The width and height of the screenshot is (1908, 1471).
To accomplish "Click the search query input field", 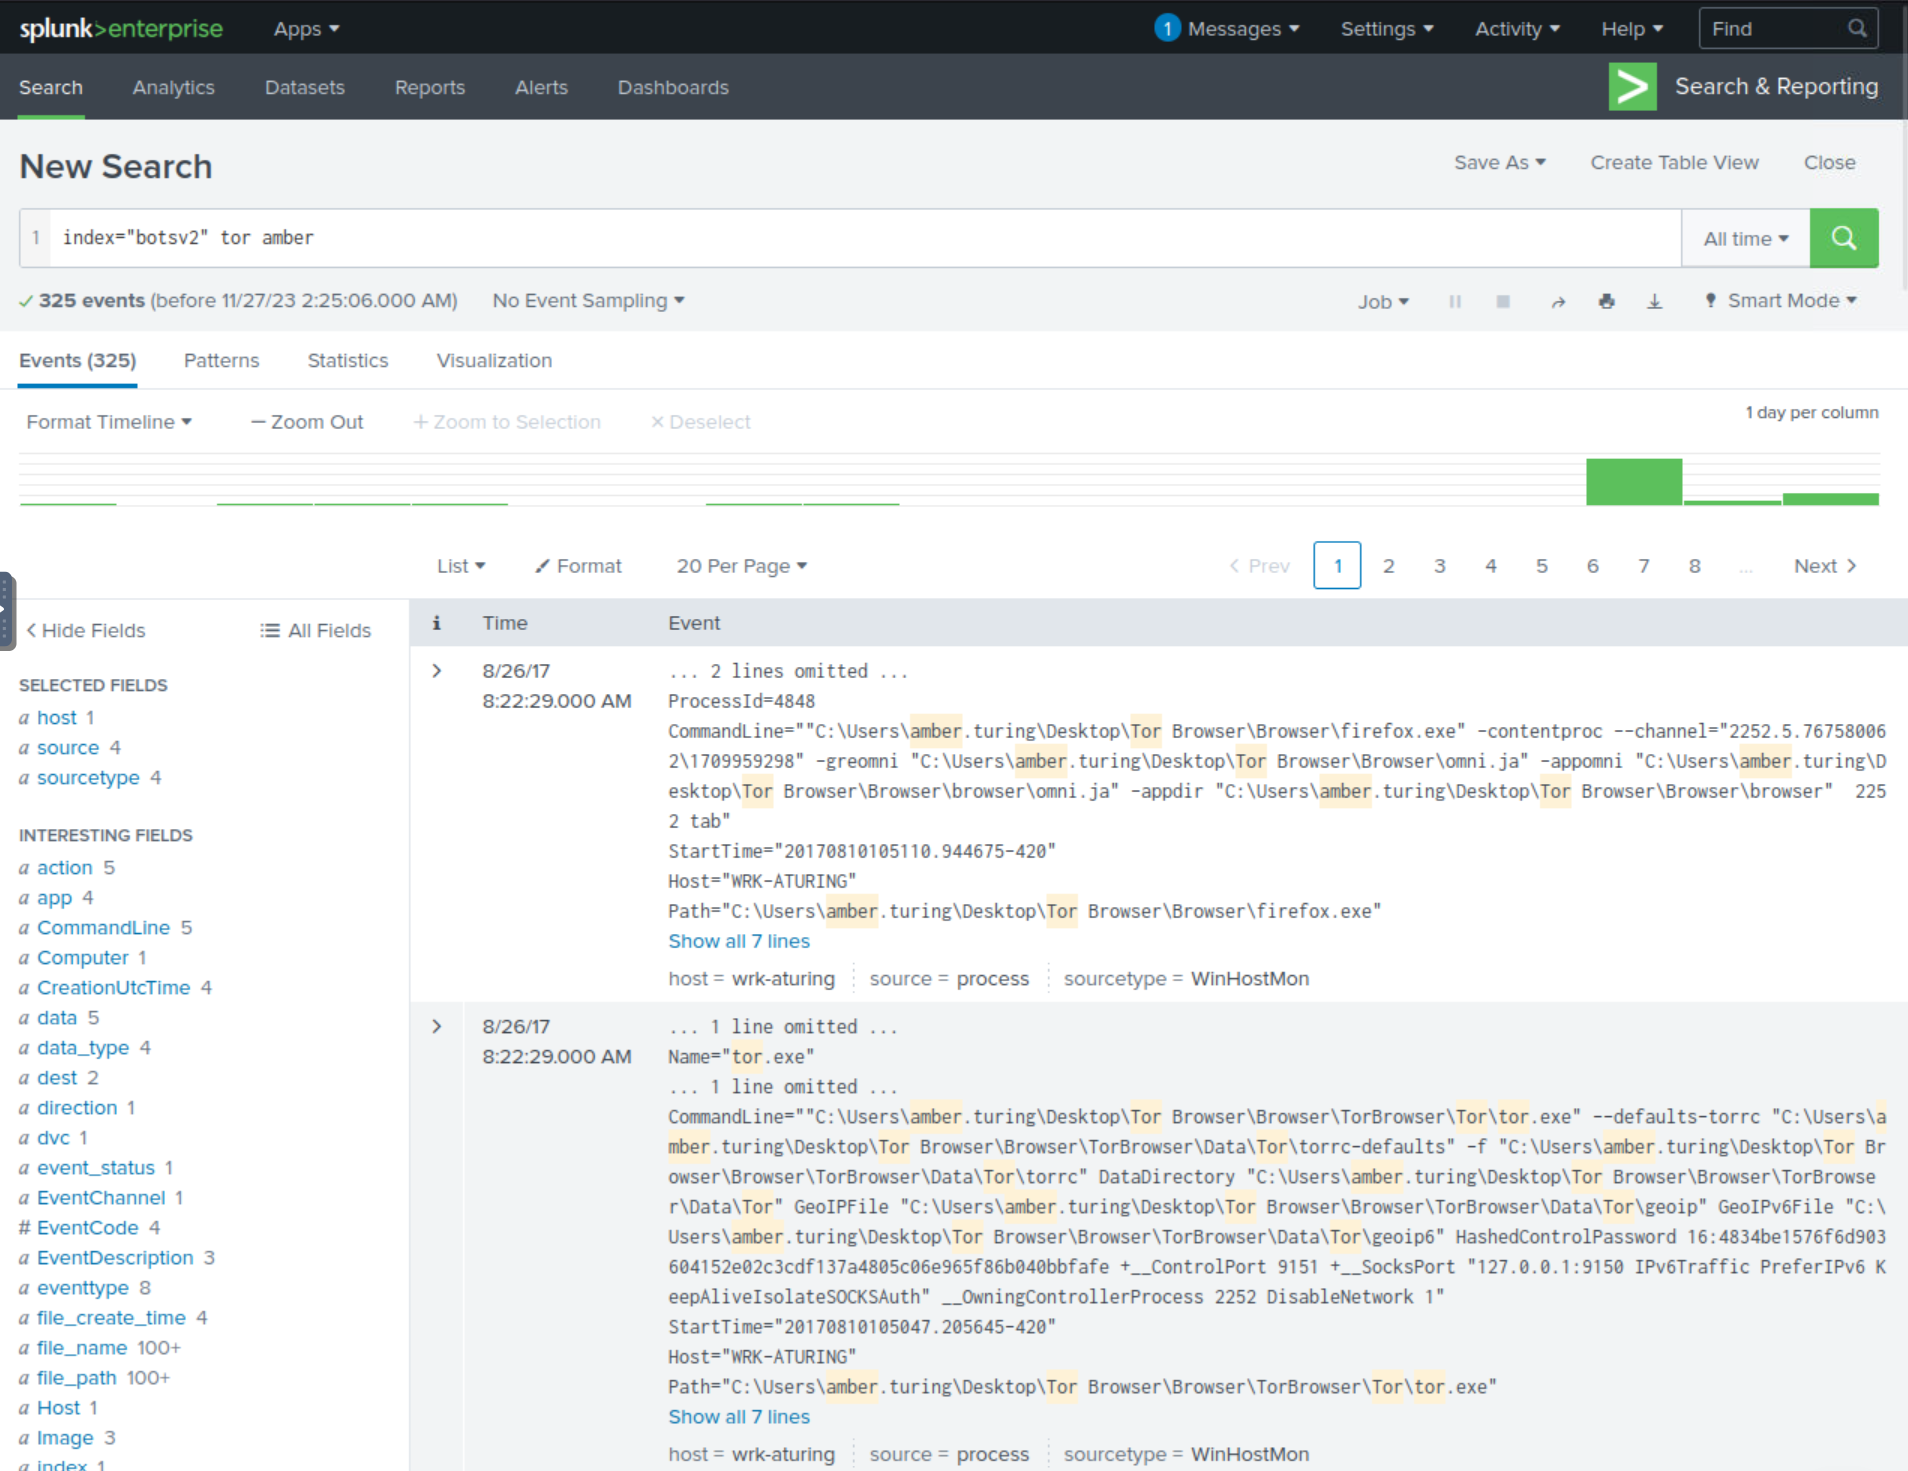I will 865,238.
